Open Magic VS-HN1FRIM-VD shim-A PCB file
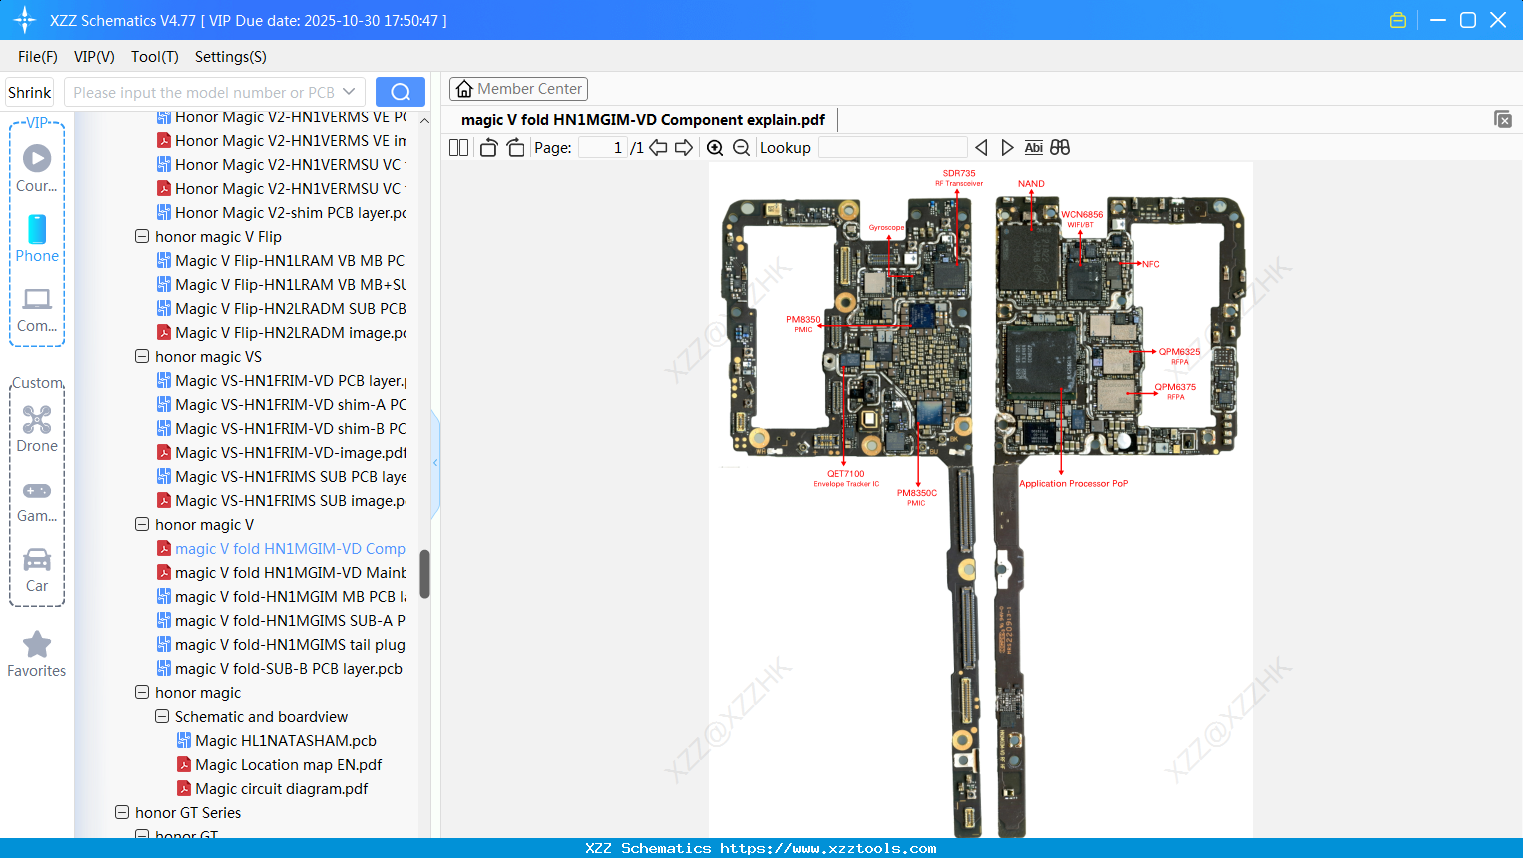Image resolution: width=1523 pixels, height=858 pixels. coord(281,405)
